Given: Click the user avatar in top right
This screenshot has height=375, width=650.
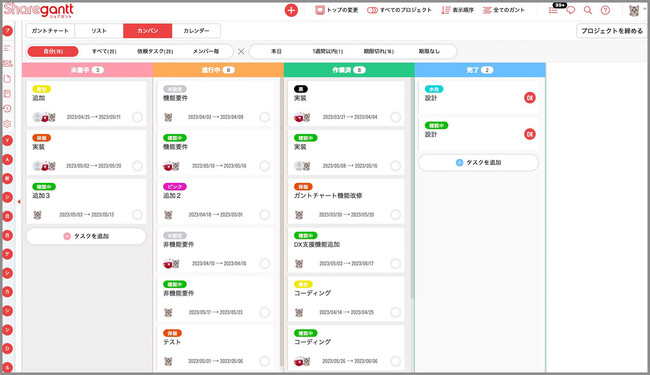Looking at the screenshot, I should tap(634, 10).
